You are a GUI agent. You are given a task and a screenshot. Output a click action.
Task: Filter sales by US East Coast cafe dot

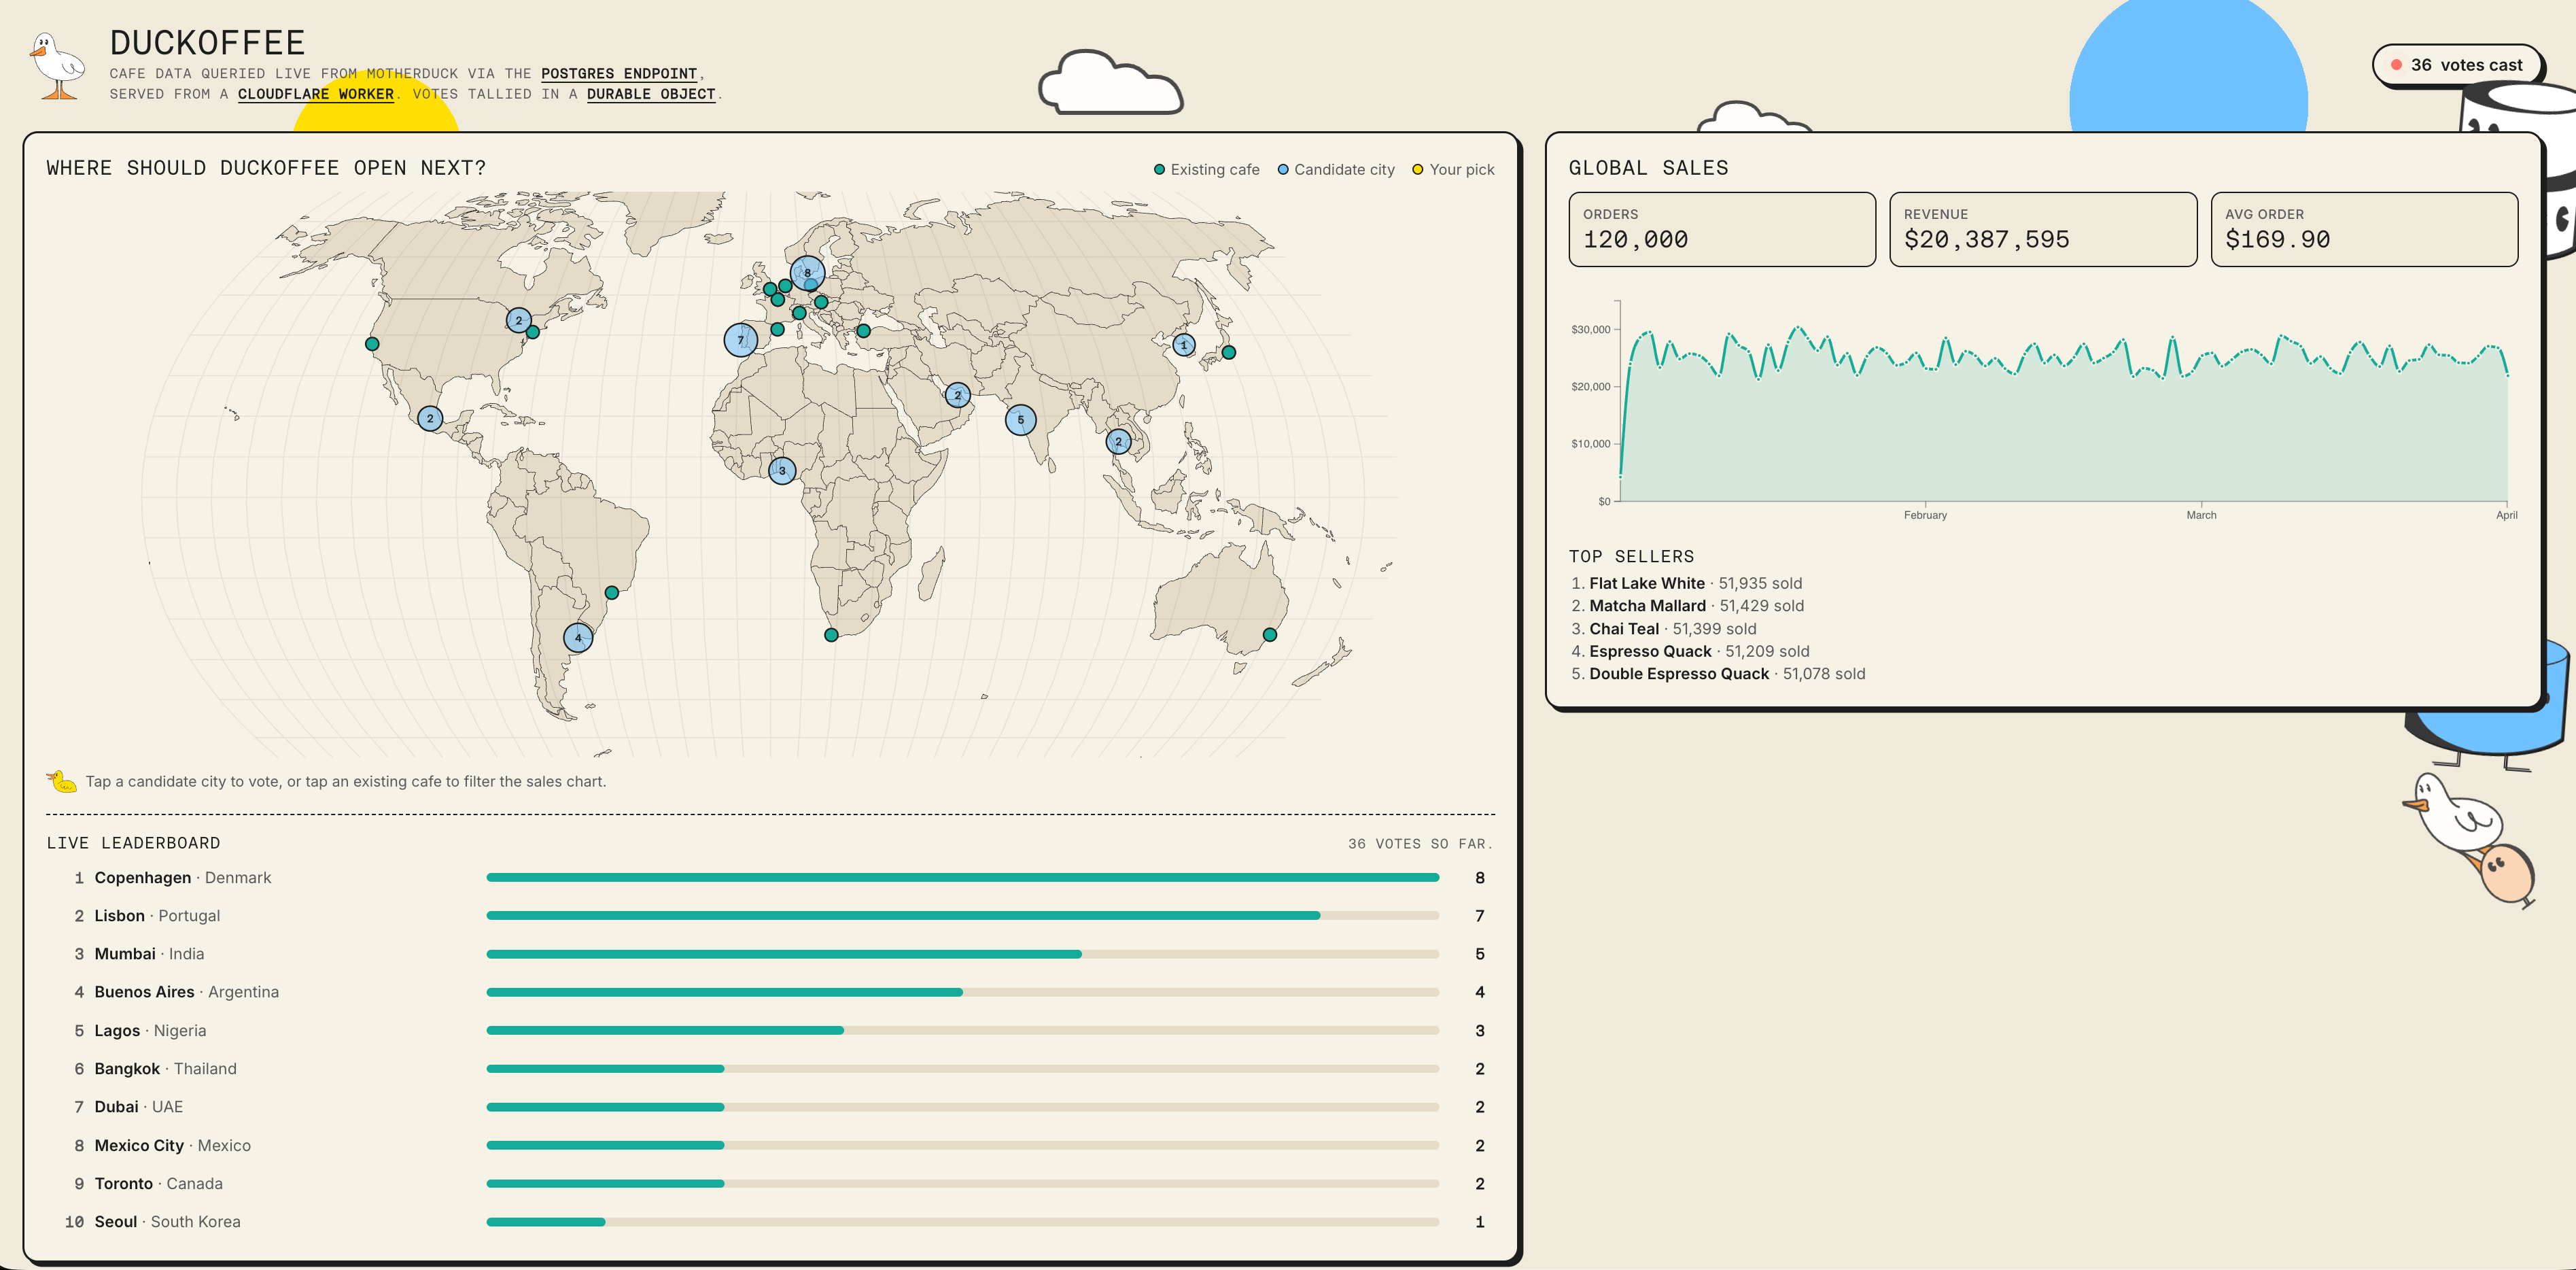533,332
